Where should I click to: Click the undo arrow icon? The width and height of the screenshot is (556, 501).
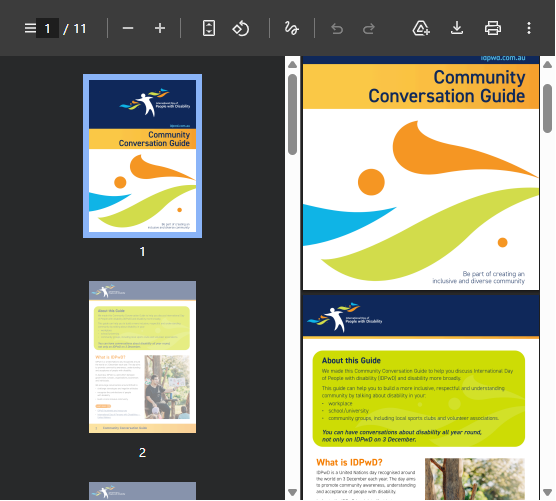point(337,28)
